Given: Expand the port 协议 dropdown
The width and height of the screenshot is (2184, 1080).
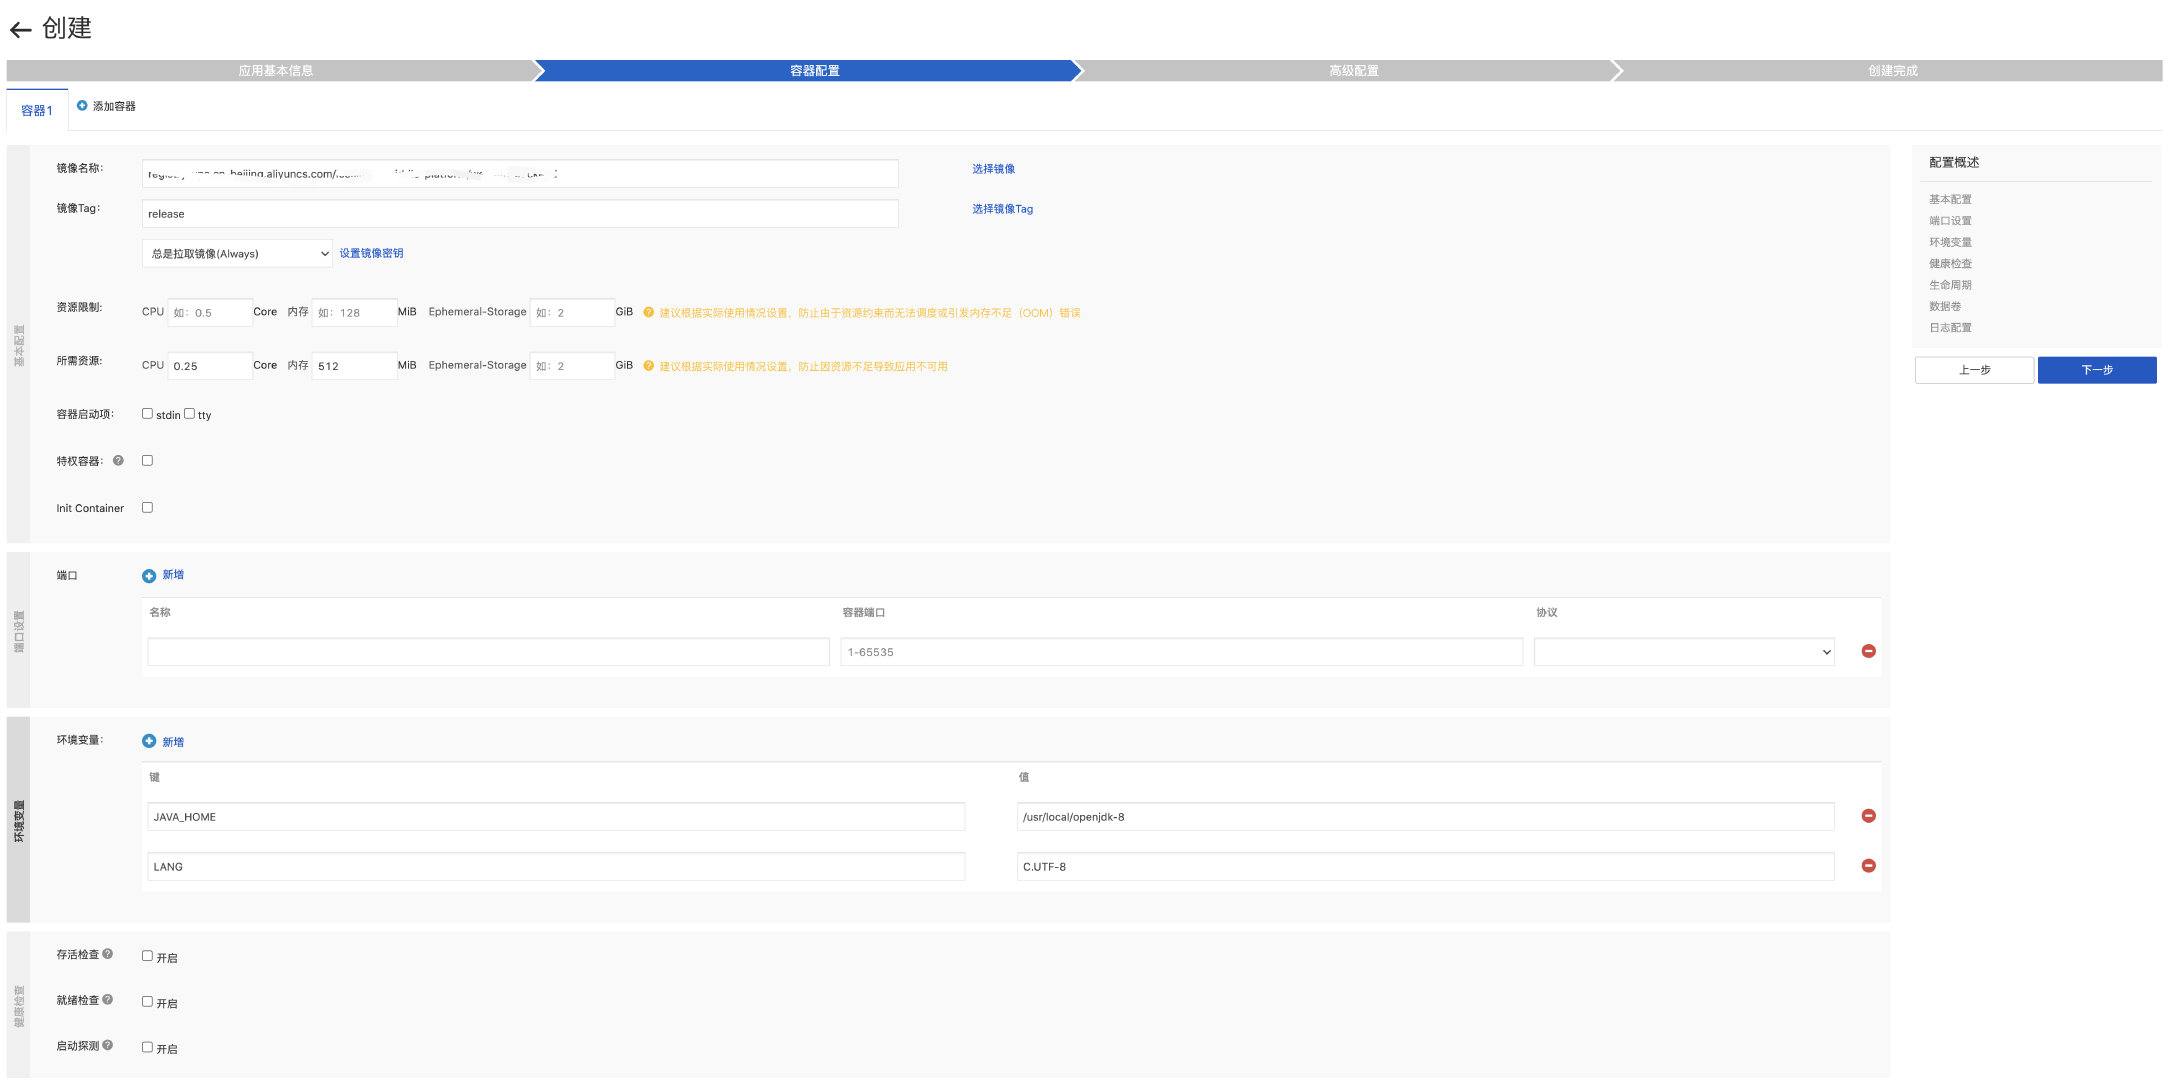Looking at the screenshot, I should click(1684, 652).
